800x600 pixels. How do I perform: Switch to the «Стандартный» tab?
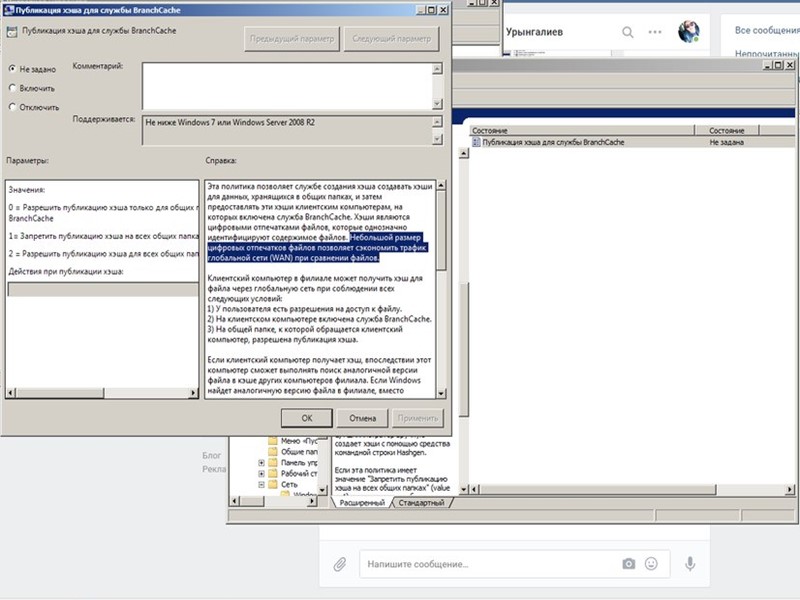(x=421, y=503)
